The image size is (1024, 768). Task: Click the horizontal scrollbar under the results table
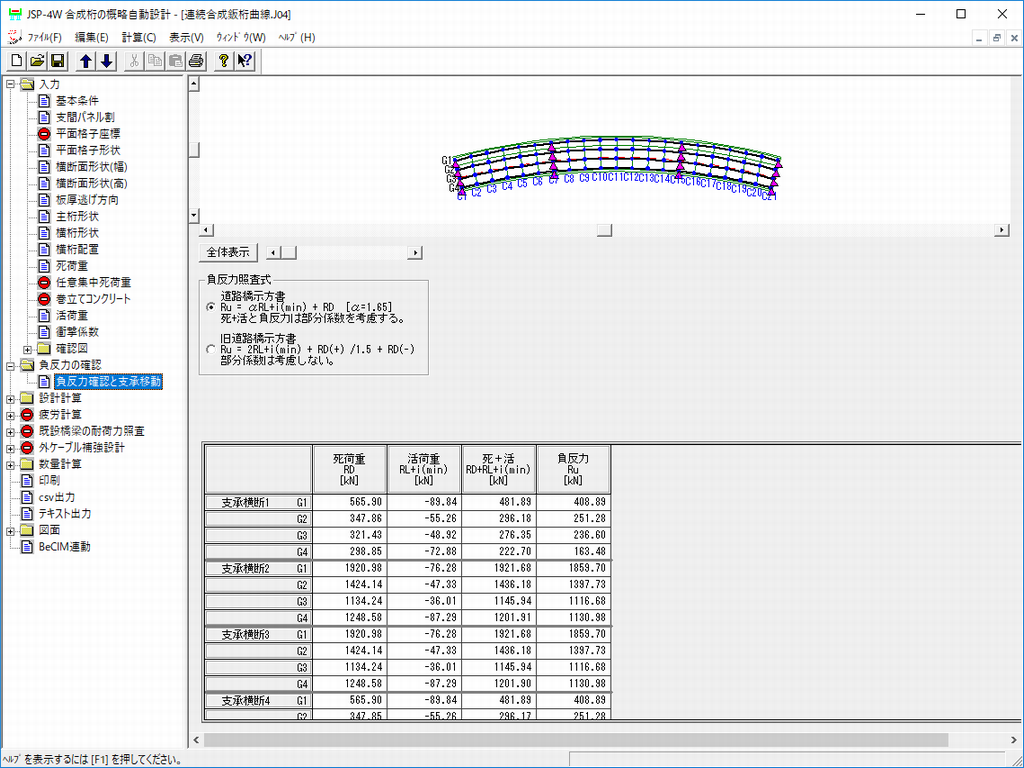tap(575, 740)
